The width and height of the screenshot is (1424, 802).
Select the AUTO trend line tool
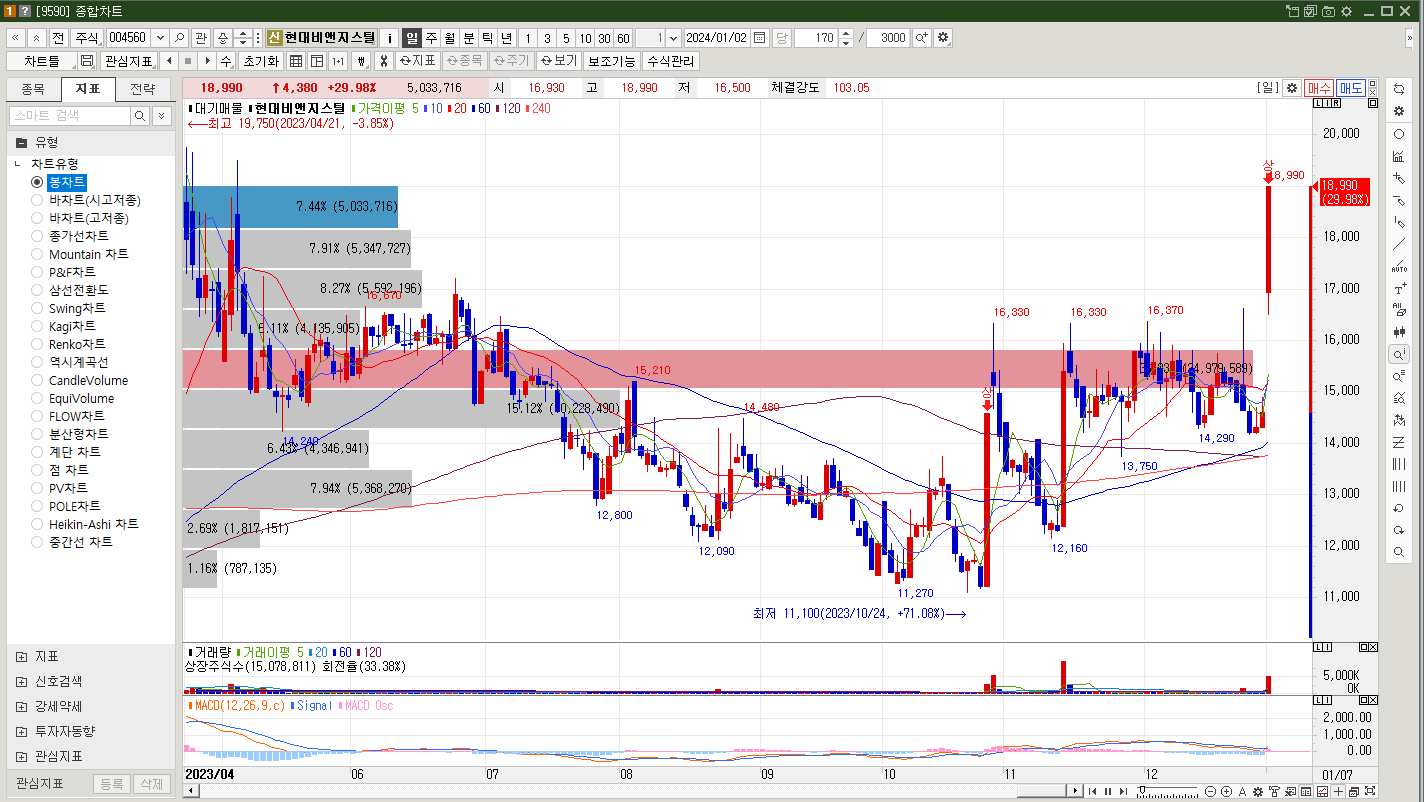coord(1399,266)
